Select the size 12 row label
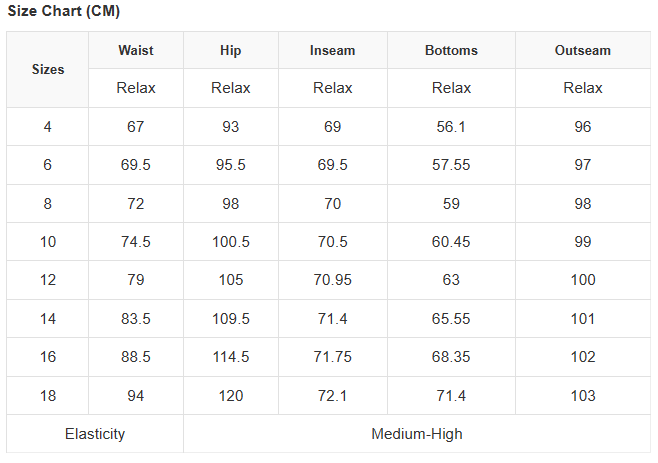The width and height of the screenshot is (658, 463). 48,280
